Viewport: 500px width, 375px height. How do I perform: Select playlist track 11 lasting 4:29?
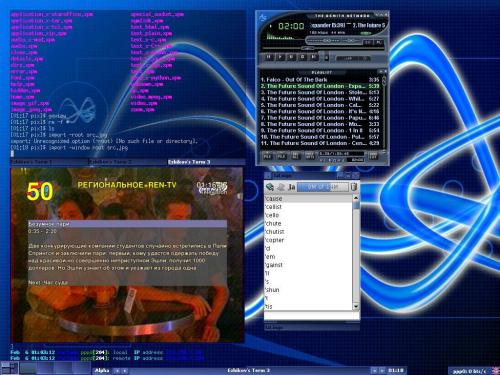coord(320,143)
